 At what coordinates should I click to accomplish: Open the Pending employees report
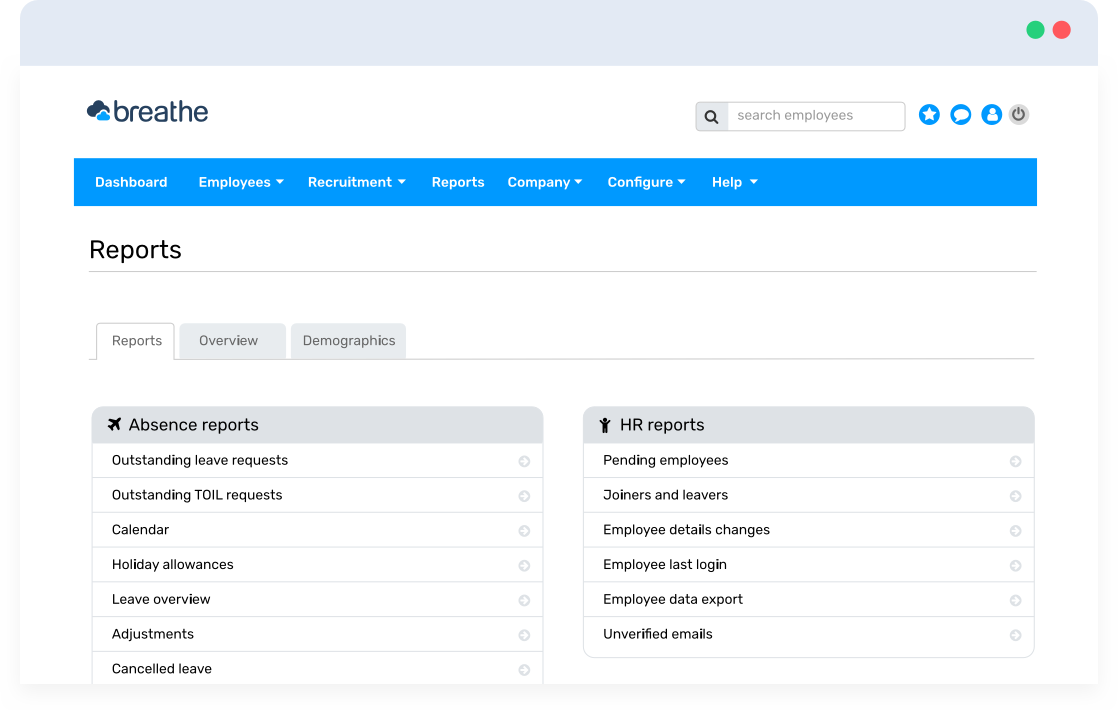pos(809,461)
